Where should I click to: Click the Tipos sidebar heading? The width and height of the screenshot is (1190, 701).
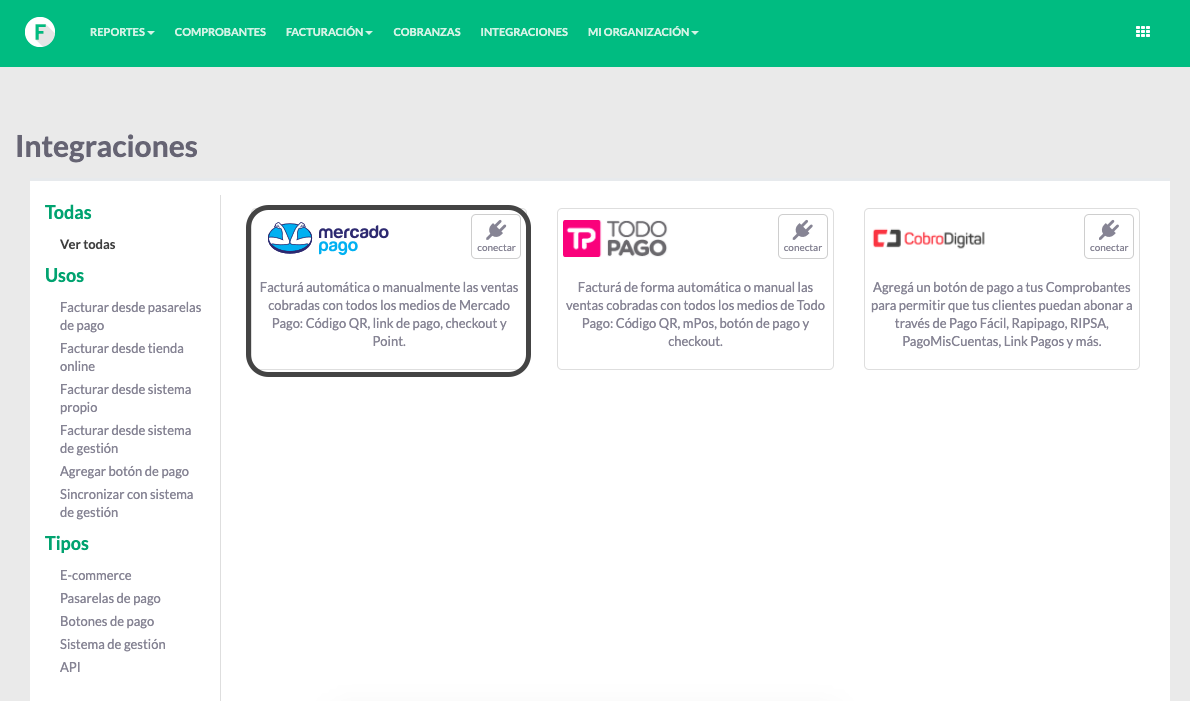click(x=67, y=543)
